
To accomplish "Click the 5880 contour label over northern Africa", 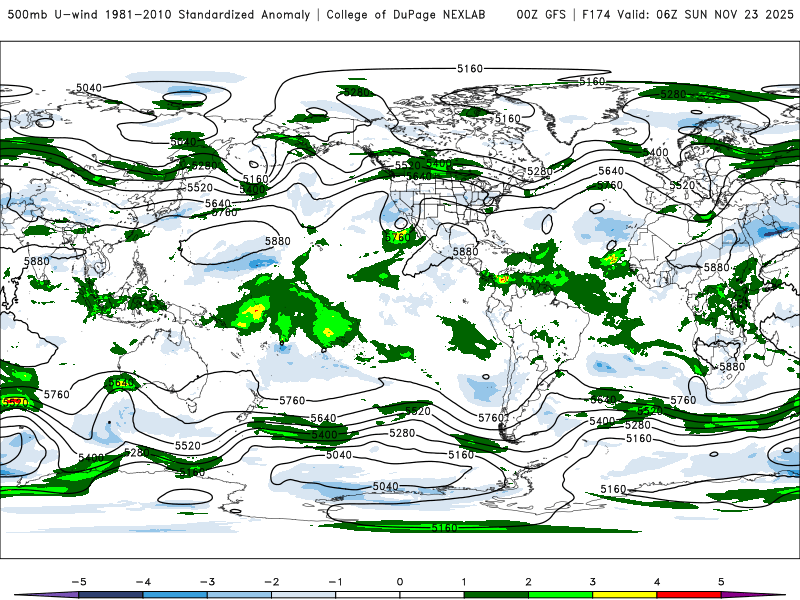I will (x=717, y=267).
